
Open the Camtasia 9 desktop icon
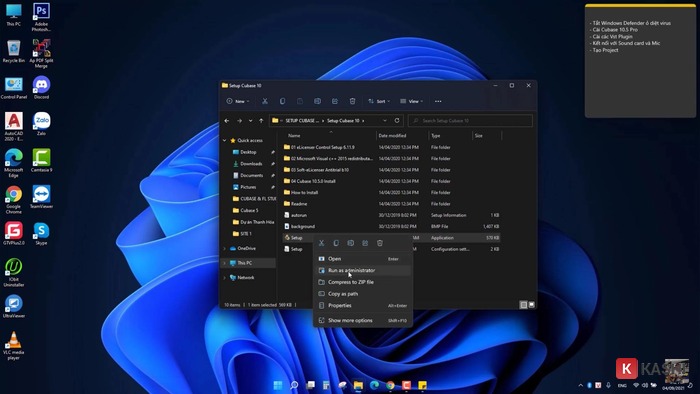coord(41,161)
